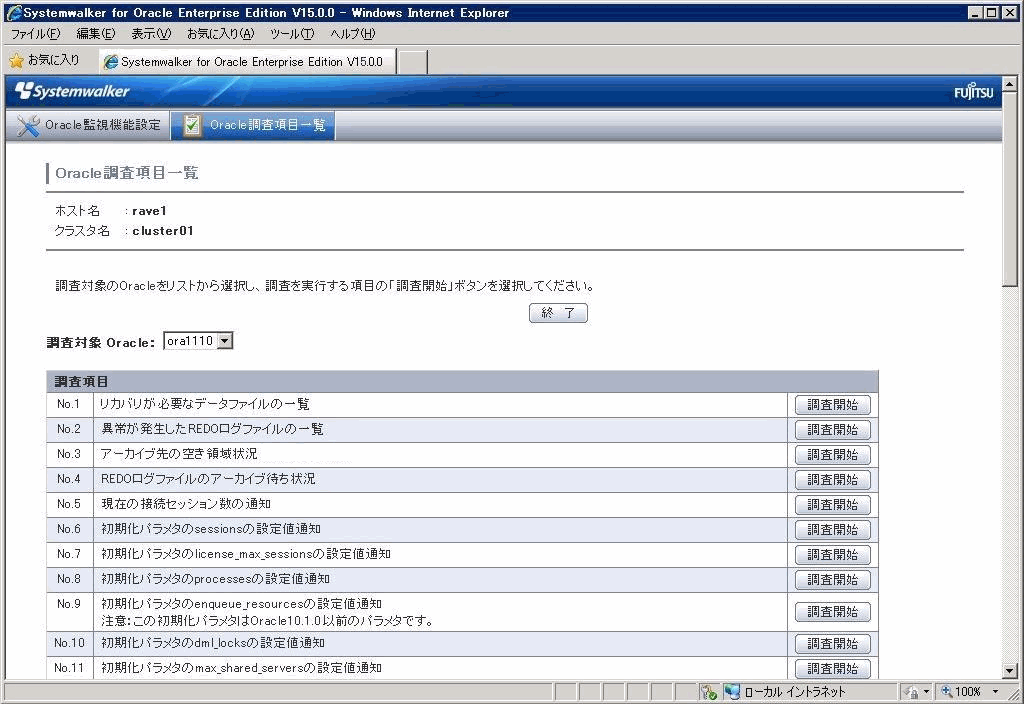Click 調査開始 for No.8 processes parameter

[833, 579]
